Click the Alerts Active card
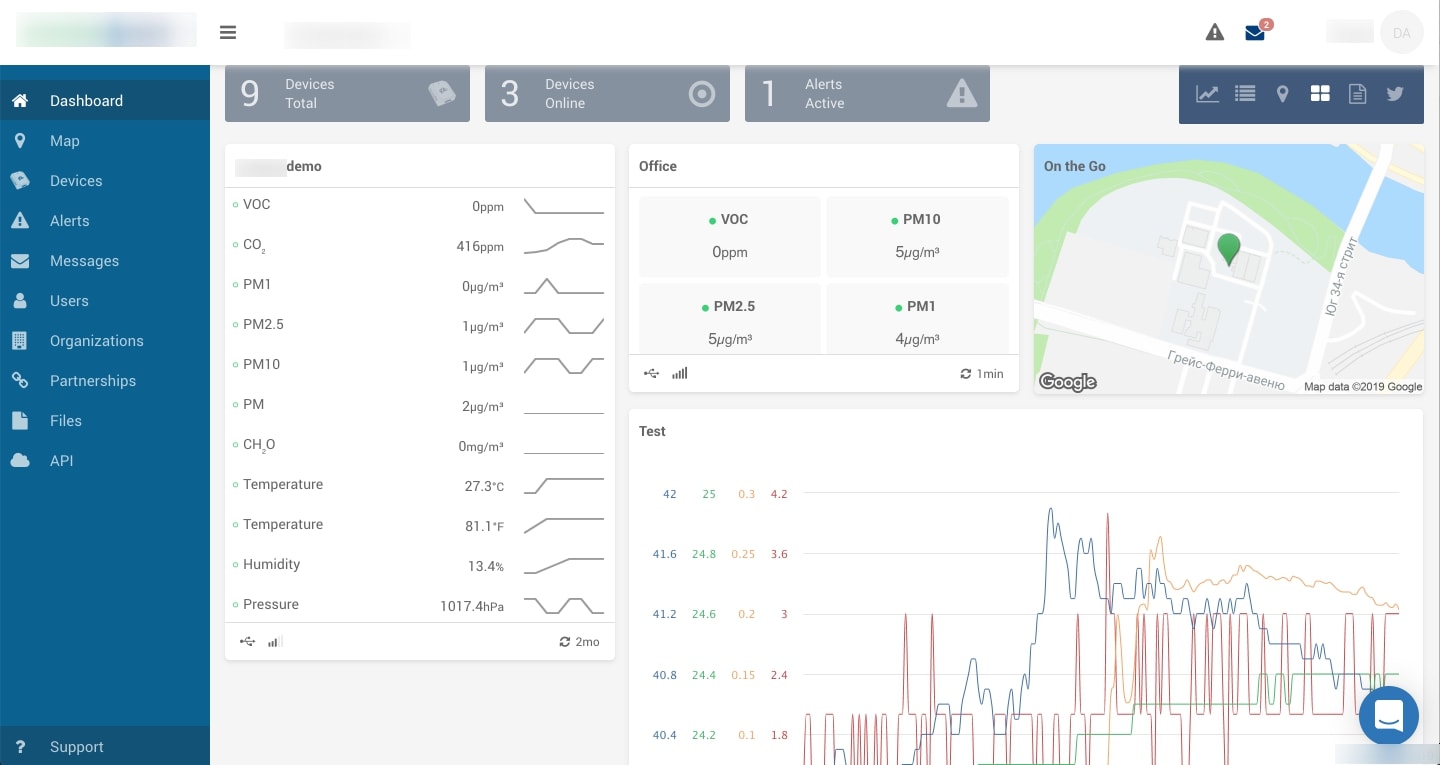Viewport: 1440px width, 765px height. (x=867, y=94)
